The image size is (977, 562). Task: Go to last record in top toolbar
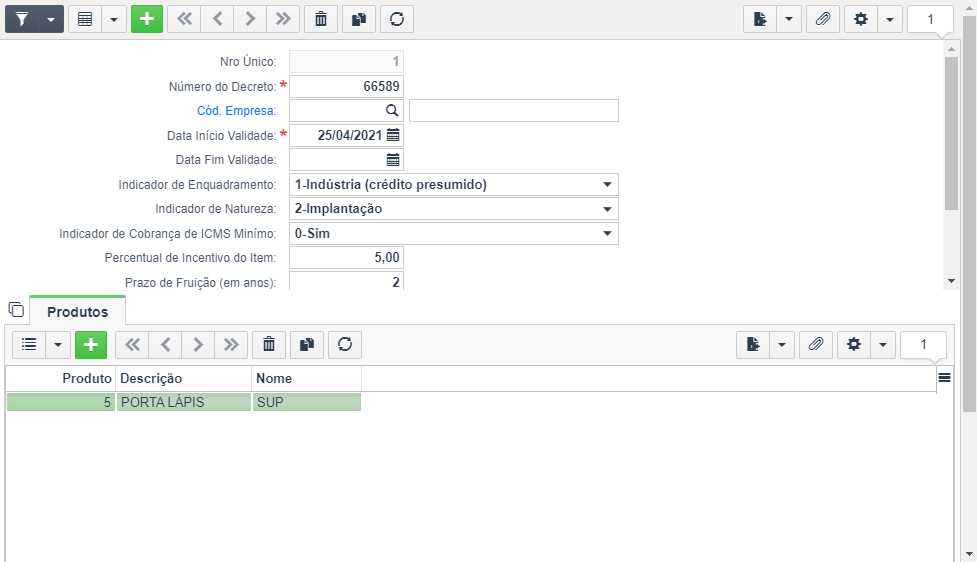283,19
